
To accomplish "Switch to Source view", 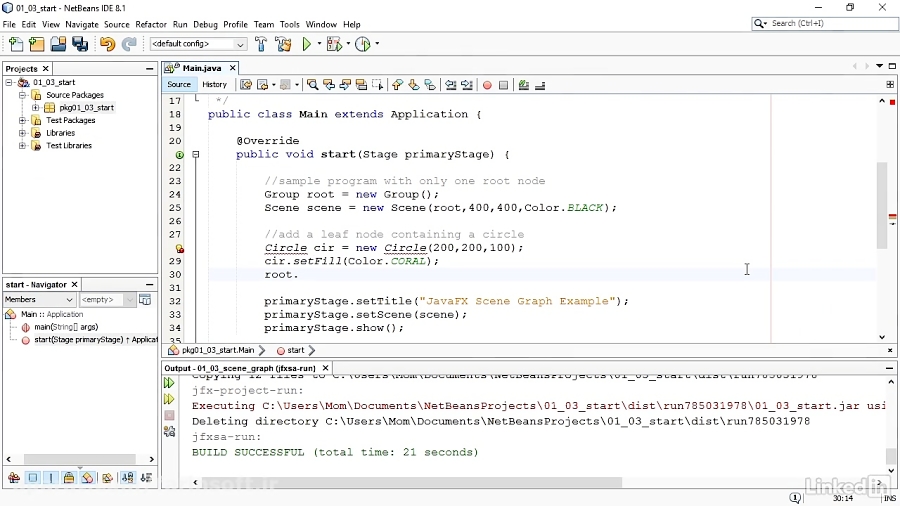I will [x=179, y=84].
